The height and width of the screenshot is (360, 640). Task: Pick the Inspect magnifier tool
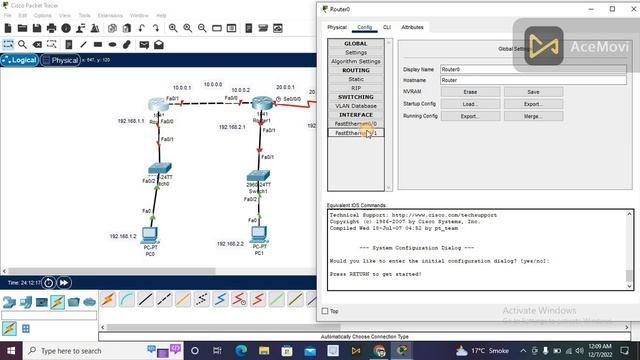[22, 44]
